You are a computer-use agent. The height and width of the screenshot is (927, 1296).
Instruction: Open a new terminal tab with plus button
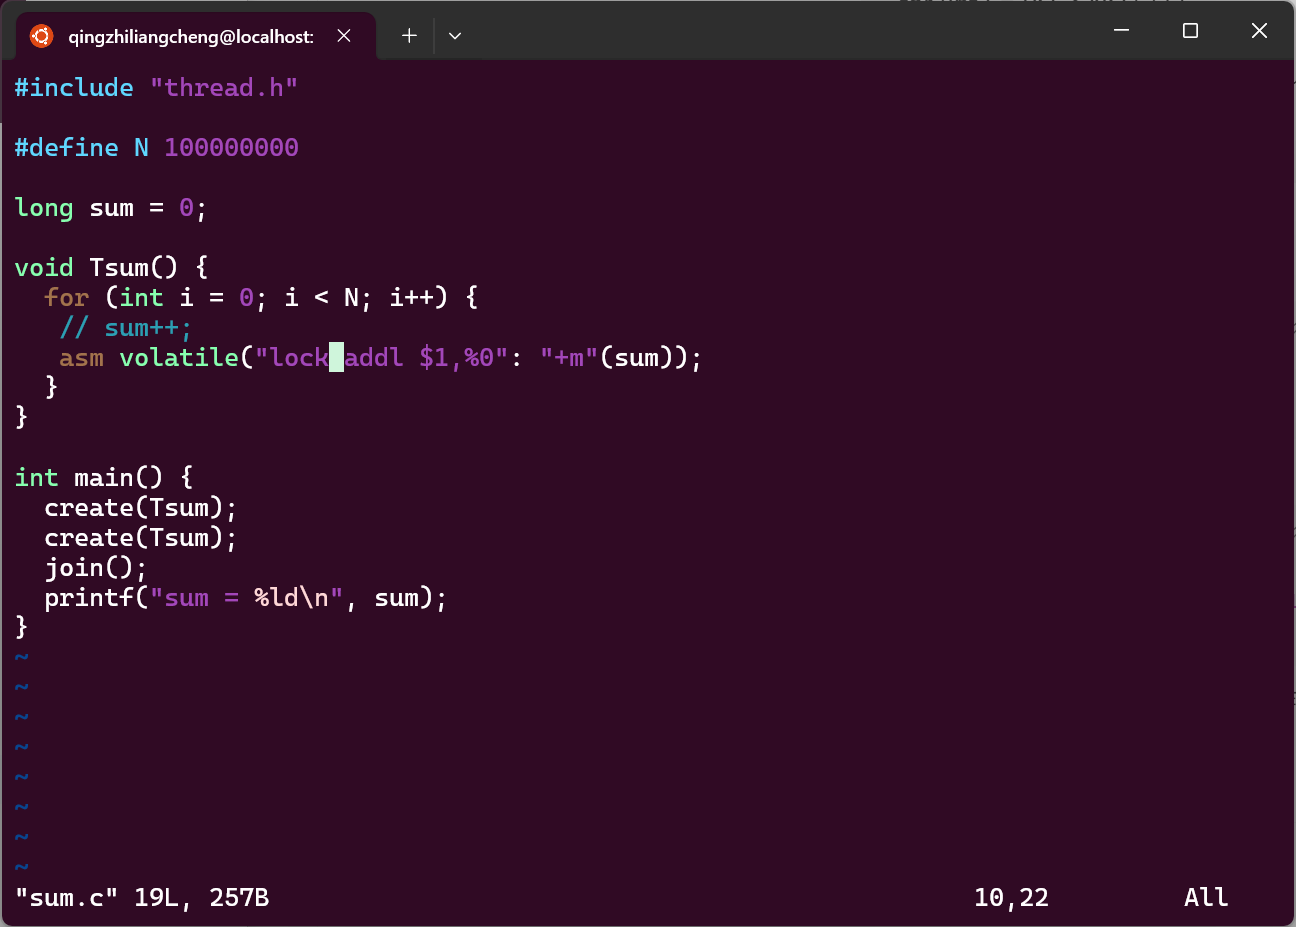tap(409, 36)
